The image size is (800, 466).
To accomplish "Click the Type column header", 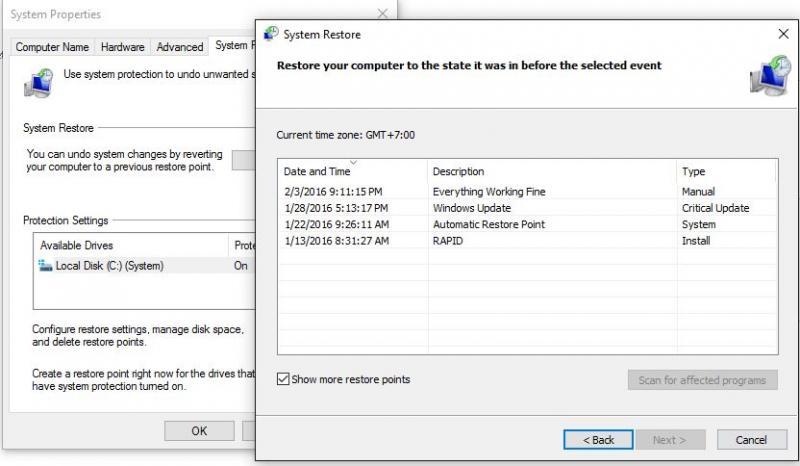I will (x=726, y=171).
